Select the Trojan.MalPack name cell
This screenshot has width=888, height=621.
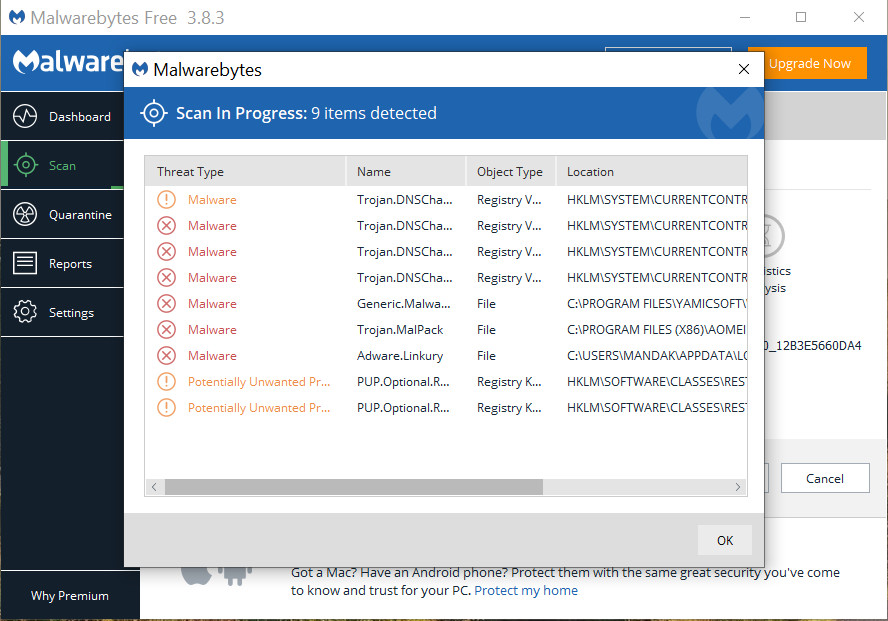(x=400, y=329)
